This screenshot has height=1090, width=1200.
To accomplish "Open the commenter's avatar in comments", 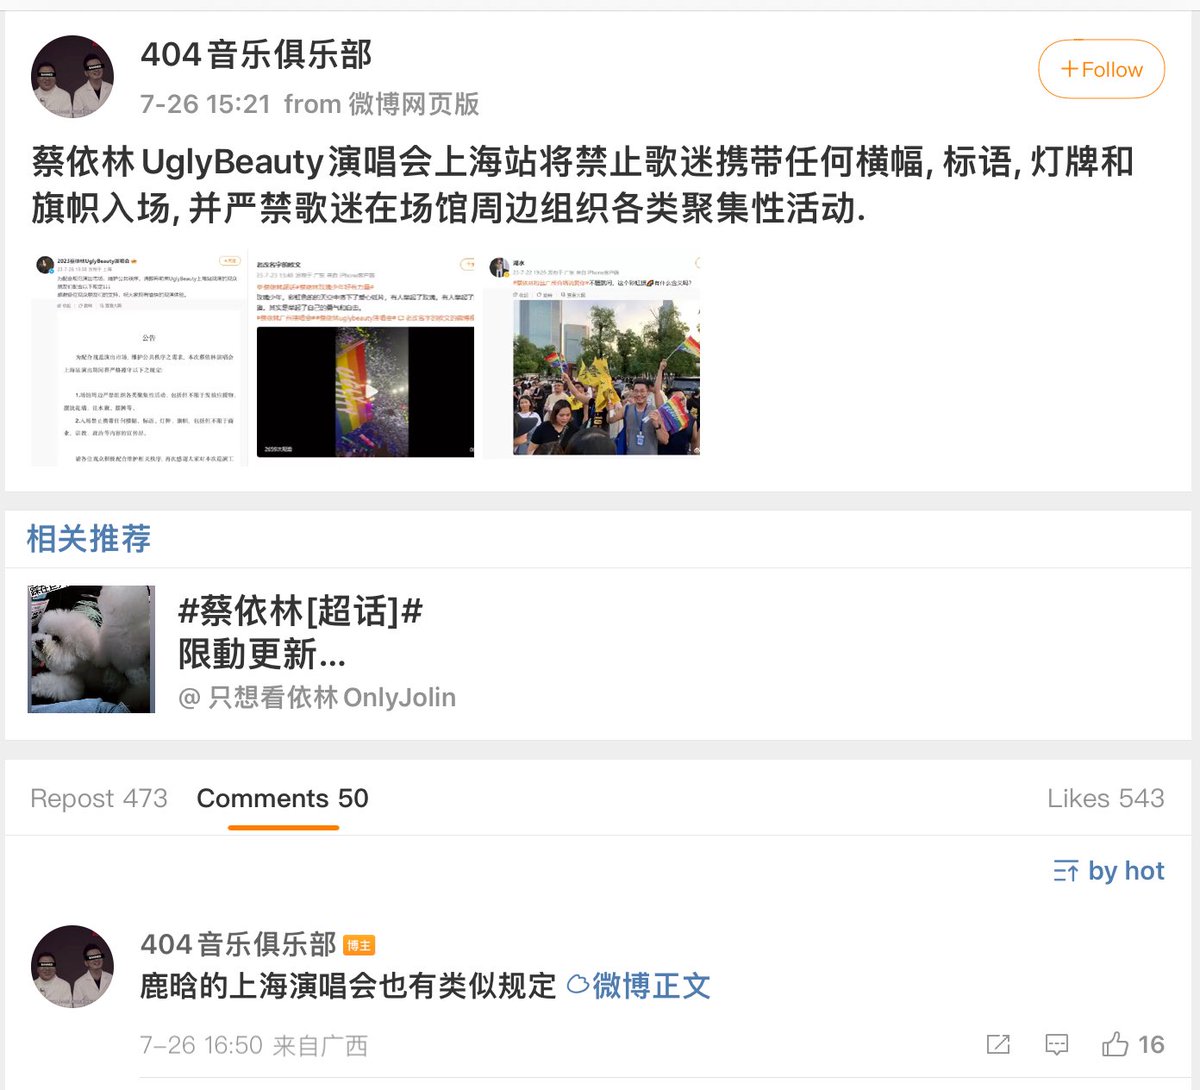I will (x=72, y=966).
